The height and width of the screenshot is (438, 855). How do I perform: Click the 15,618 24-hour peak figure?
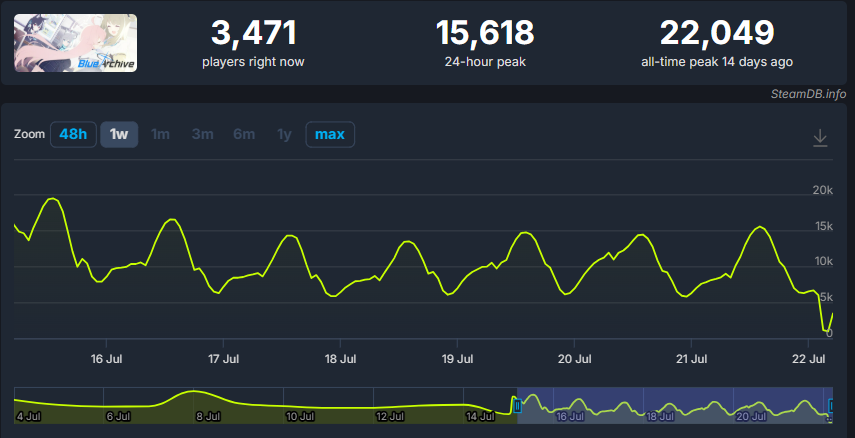click(x=485, y=33)
